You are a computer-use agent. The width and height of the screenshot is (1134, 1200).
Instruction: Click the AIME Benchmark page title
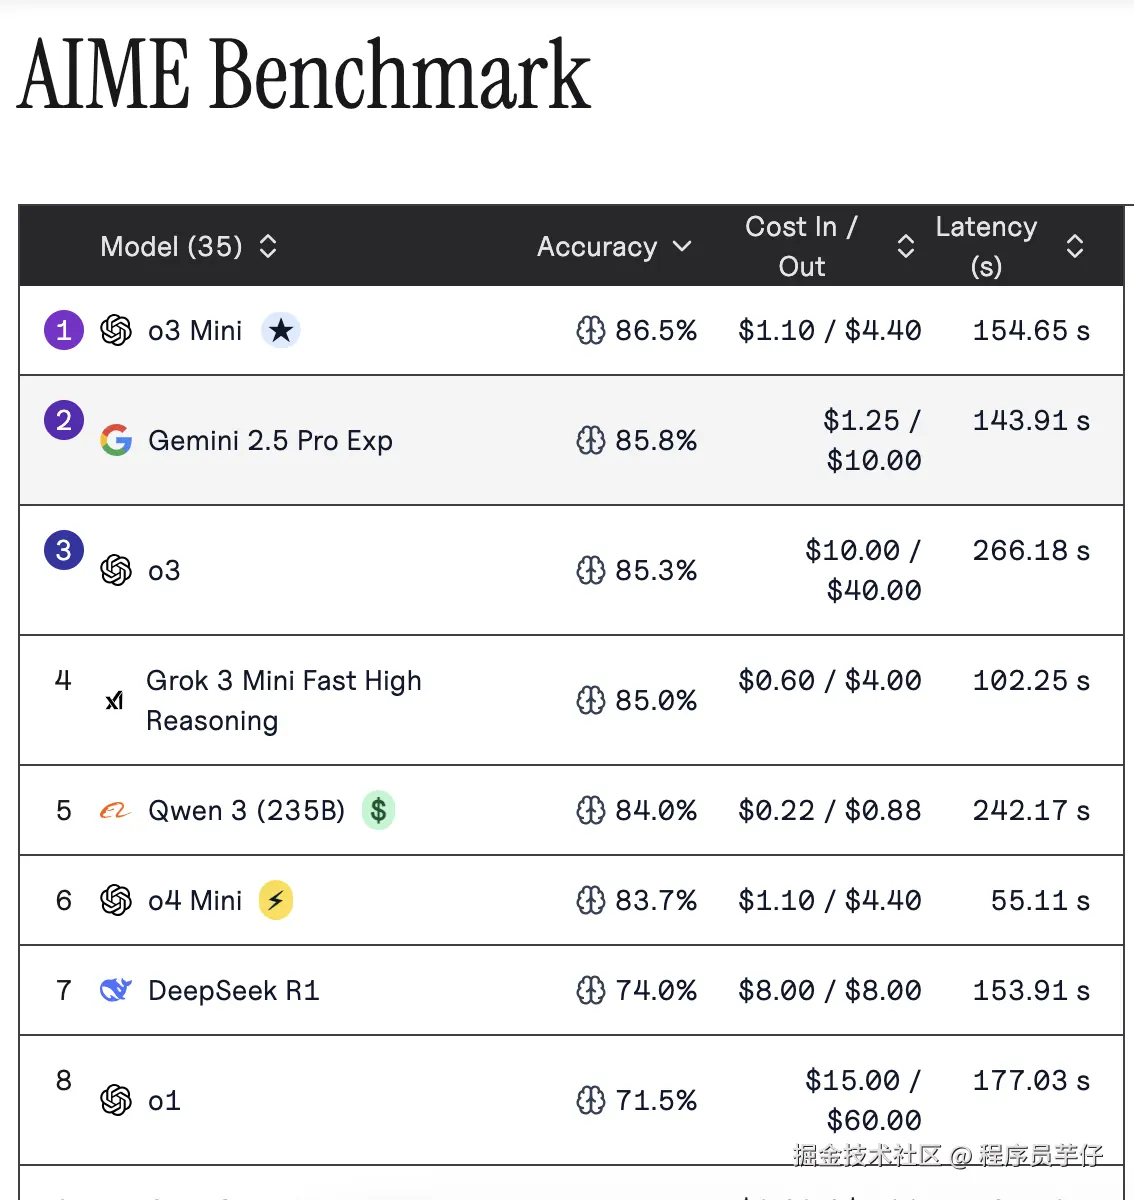pyautogui.click(x=304, y=74)
